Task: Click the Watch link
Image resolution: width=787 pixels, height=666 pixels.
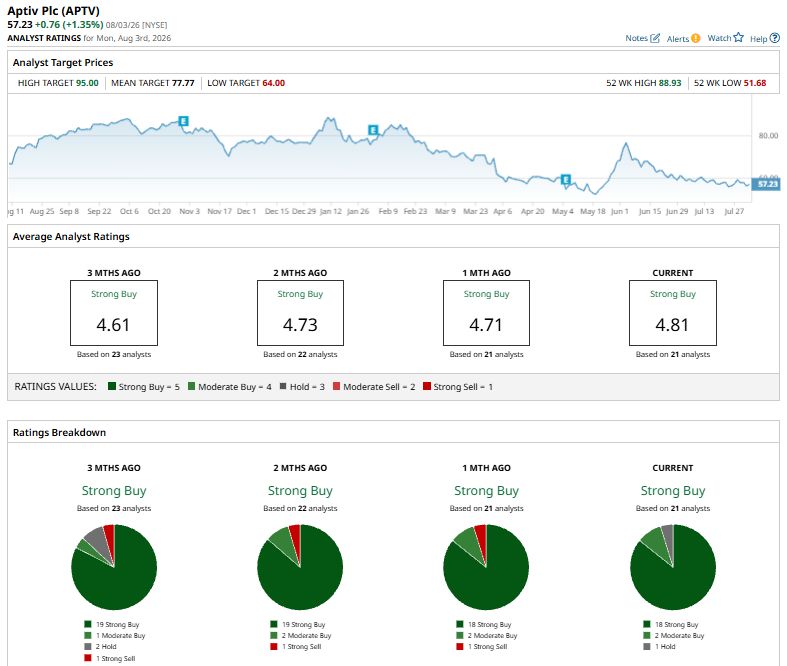Action: (719, 38)
